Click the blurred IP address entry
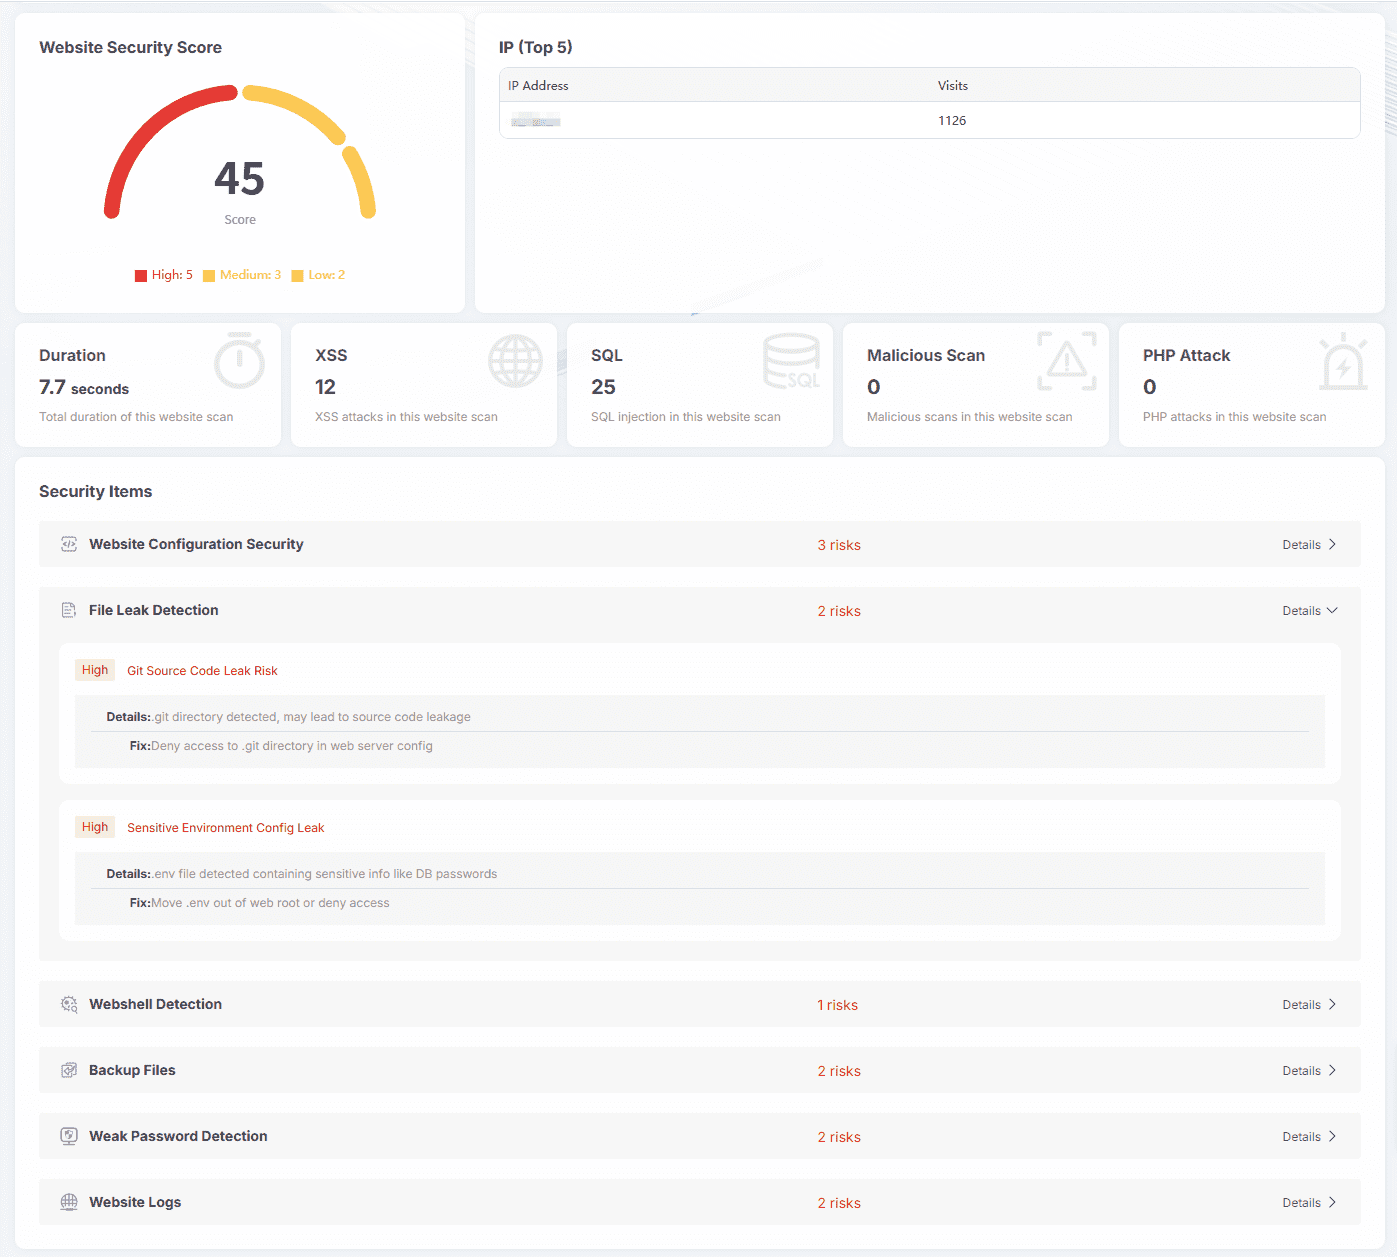Screen dimensions: 1397x1257 [x=536, y=122]
